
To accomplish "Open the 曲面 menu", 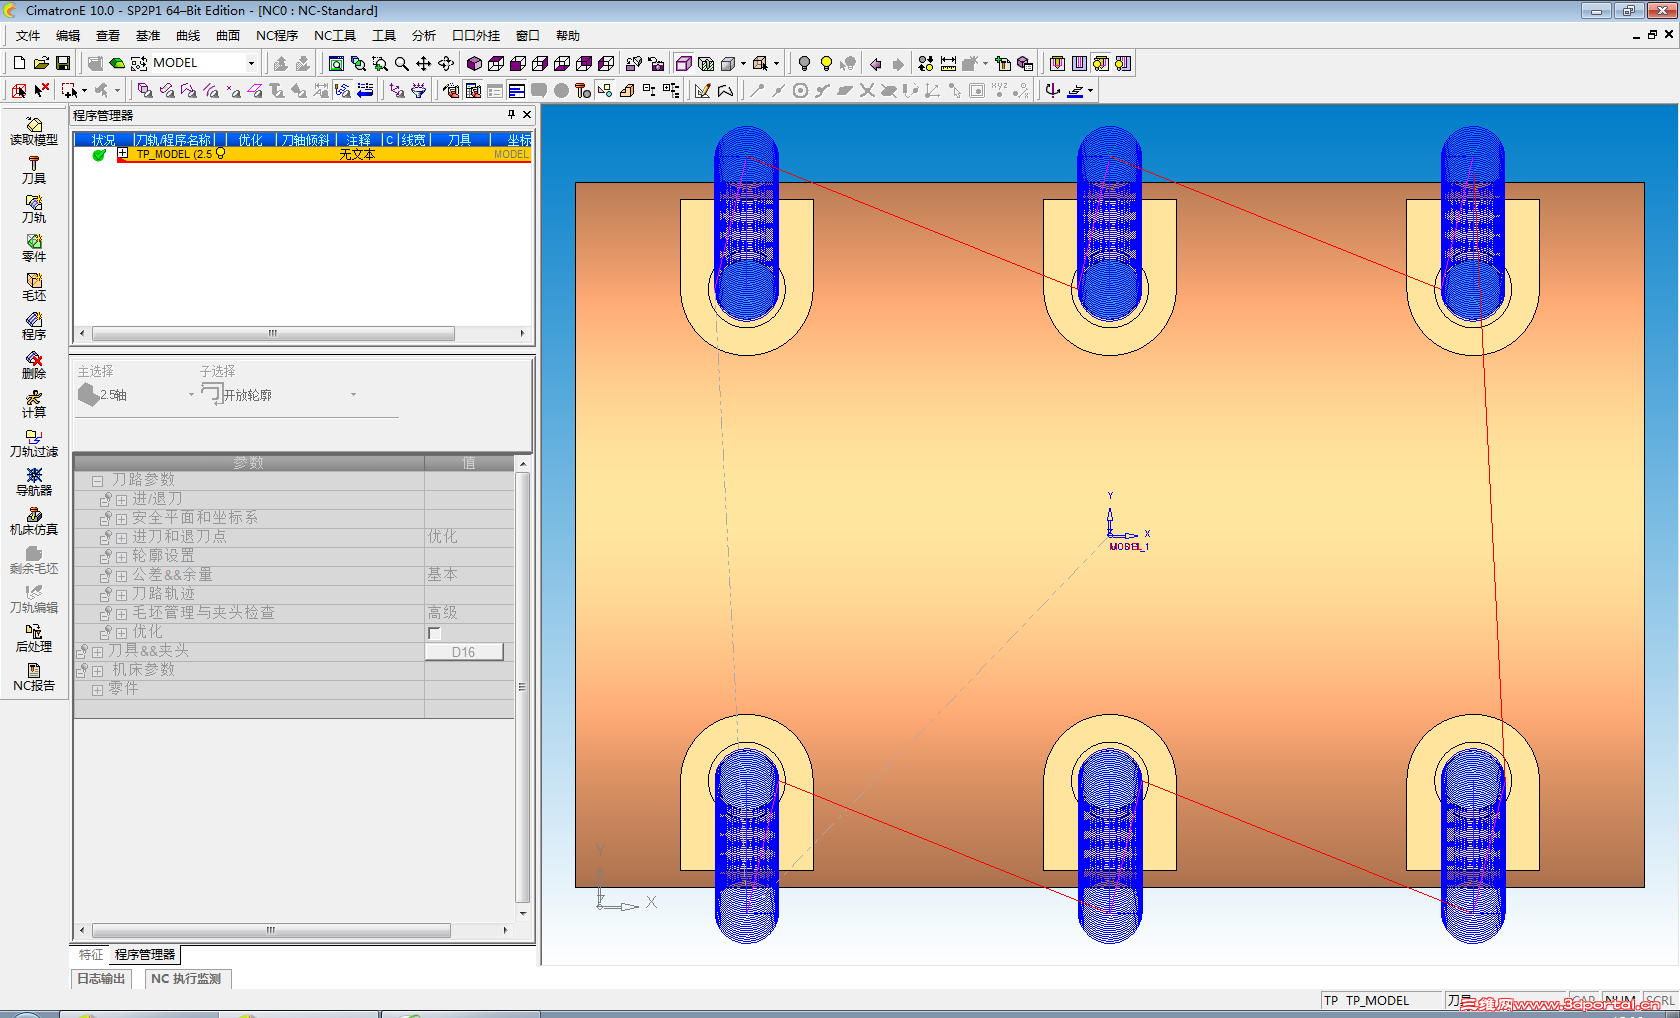I will [228, 36].
